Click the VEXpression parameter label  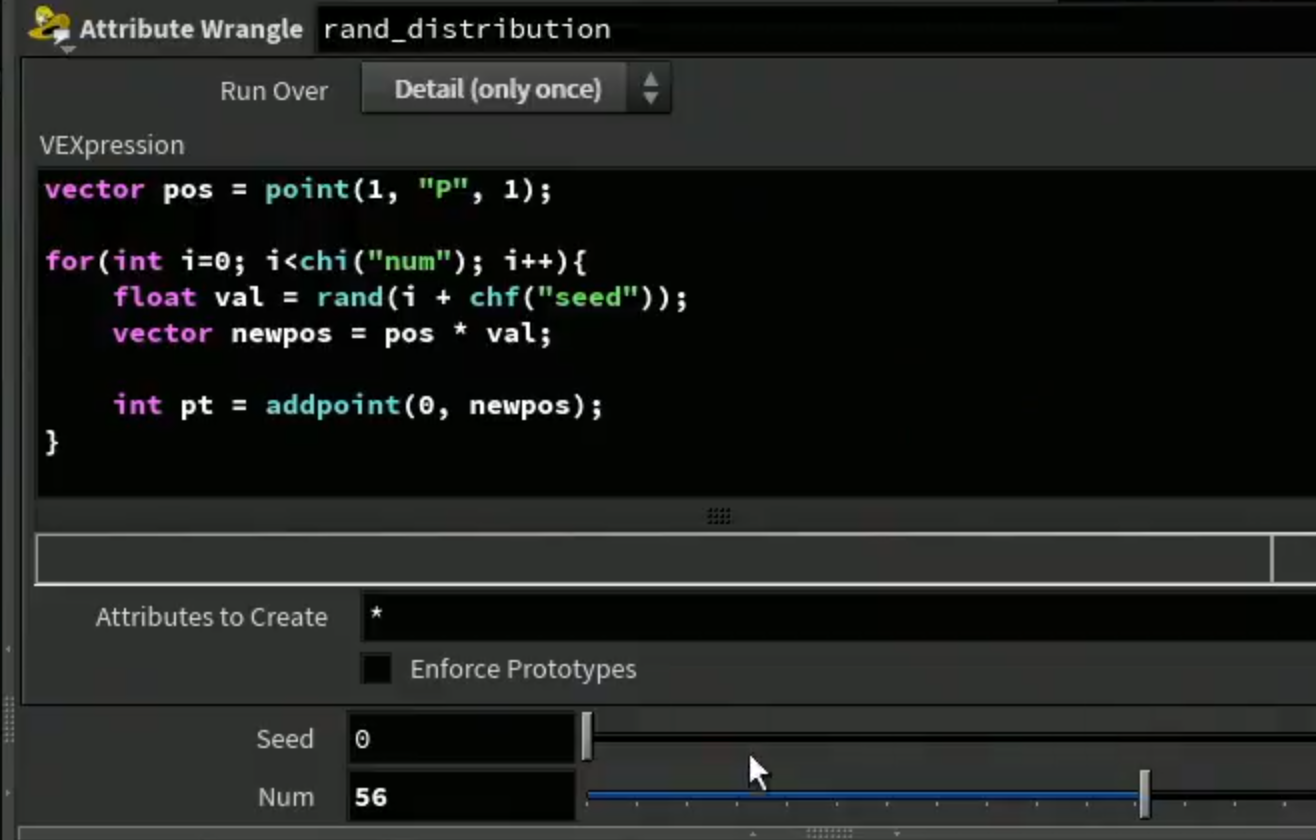112,145
